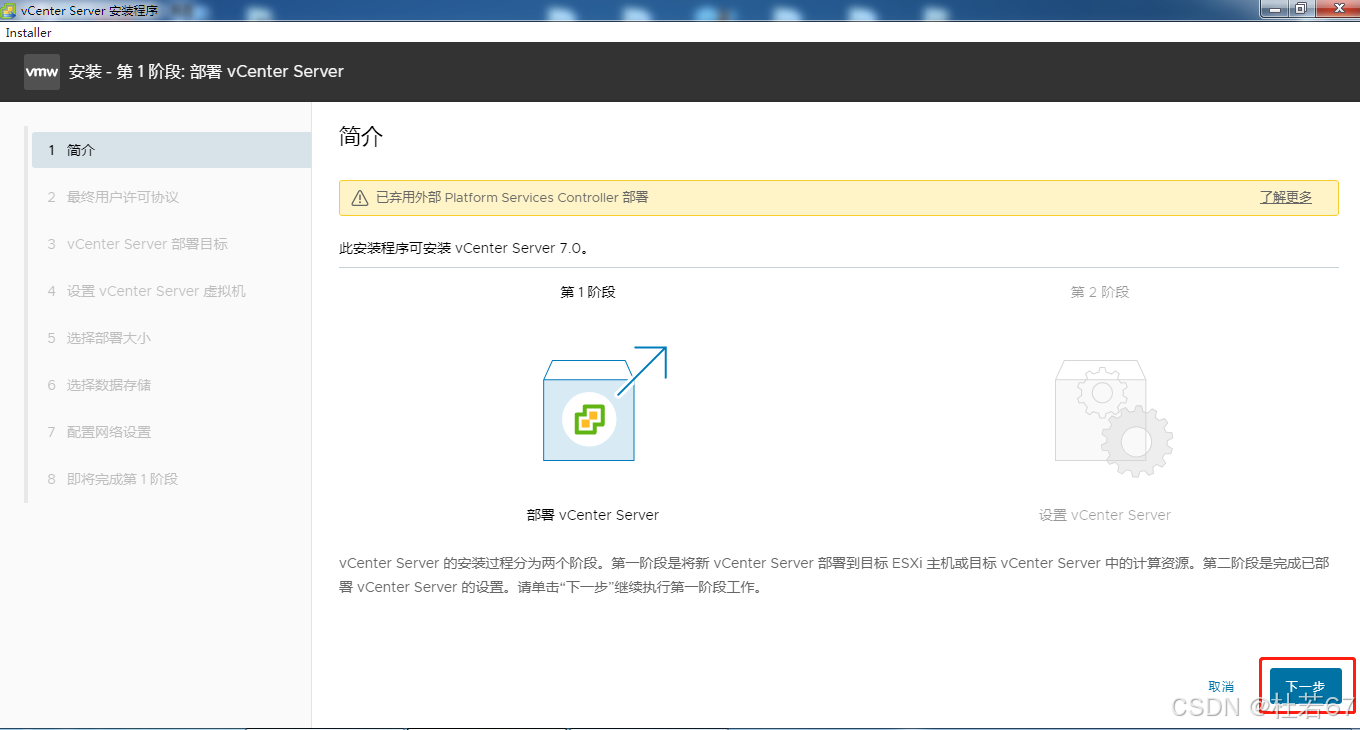Select step 1 简介 in sidebar
The image size is (1360, 730).
click(x=171, y=150)
